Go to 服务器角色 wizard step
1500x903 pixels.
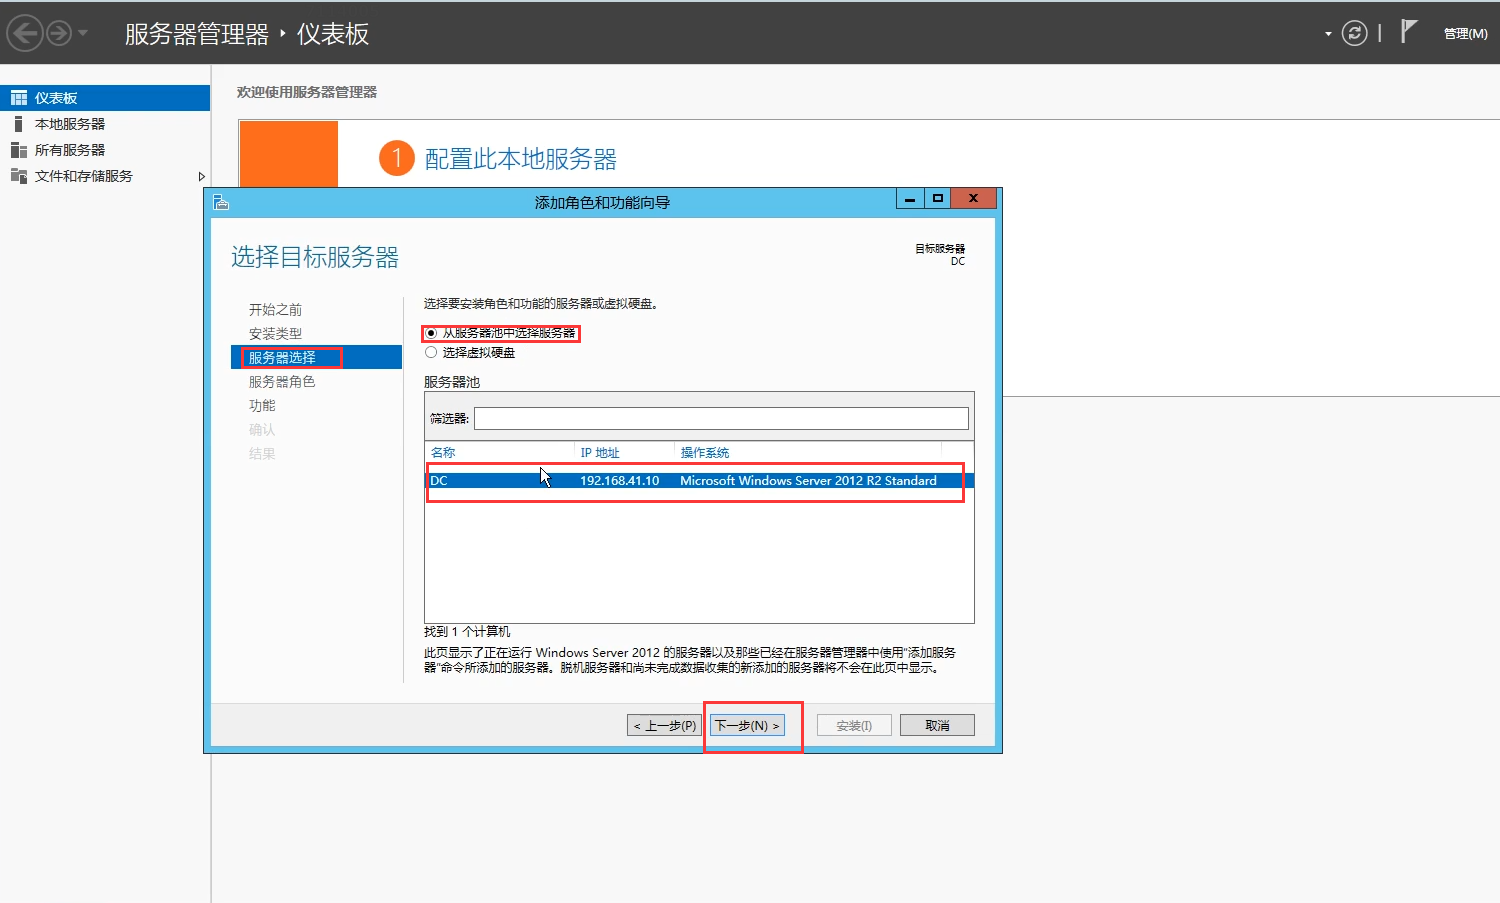[282, 382]
